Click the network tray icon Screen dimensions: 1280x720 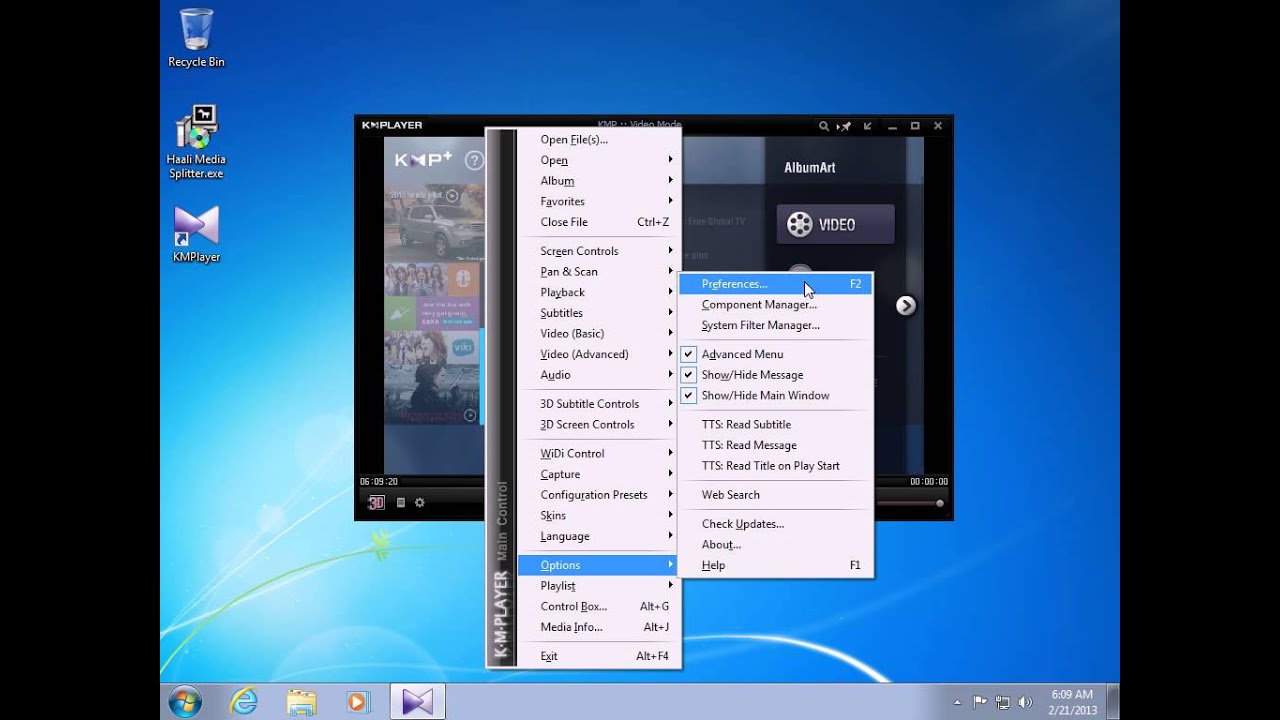[1002, 702]
